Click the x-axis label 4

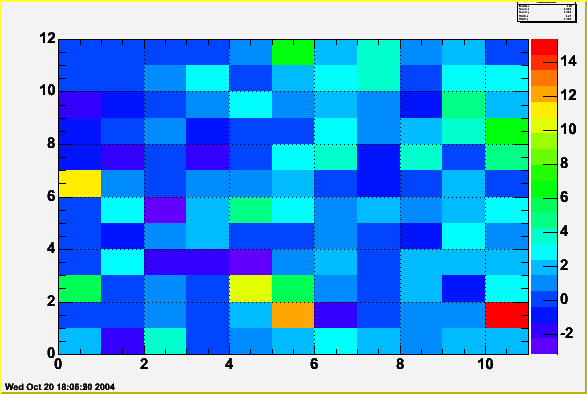tap(229, 364)
